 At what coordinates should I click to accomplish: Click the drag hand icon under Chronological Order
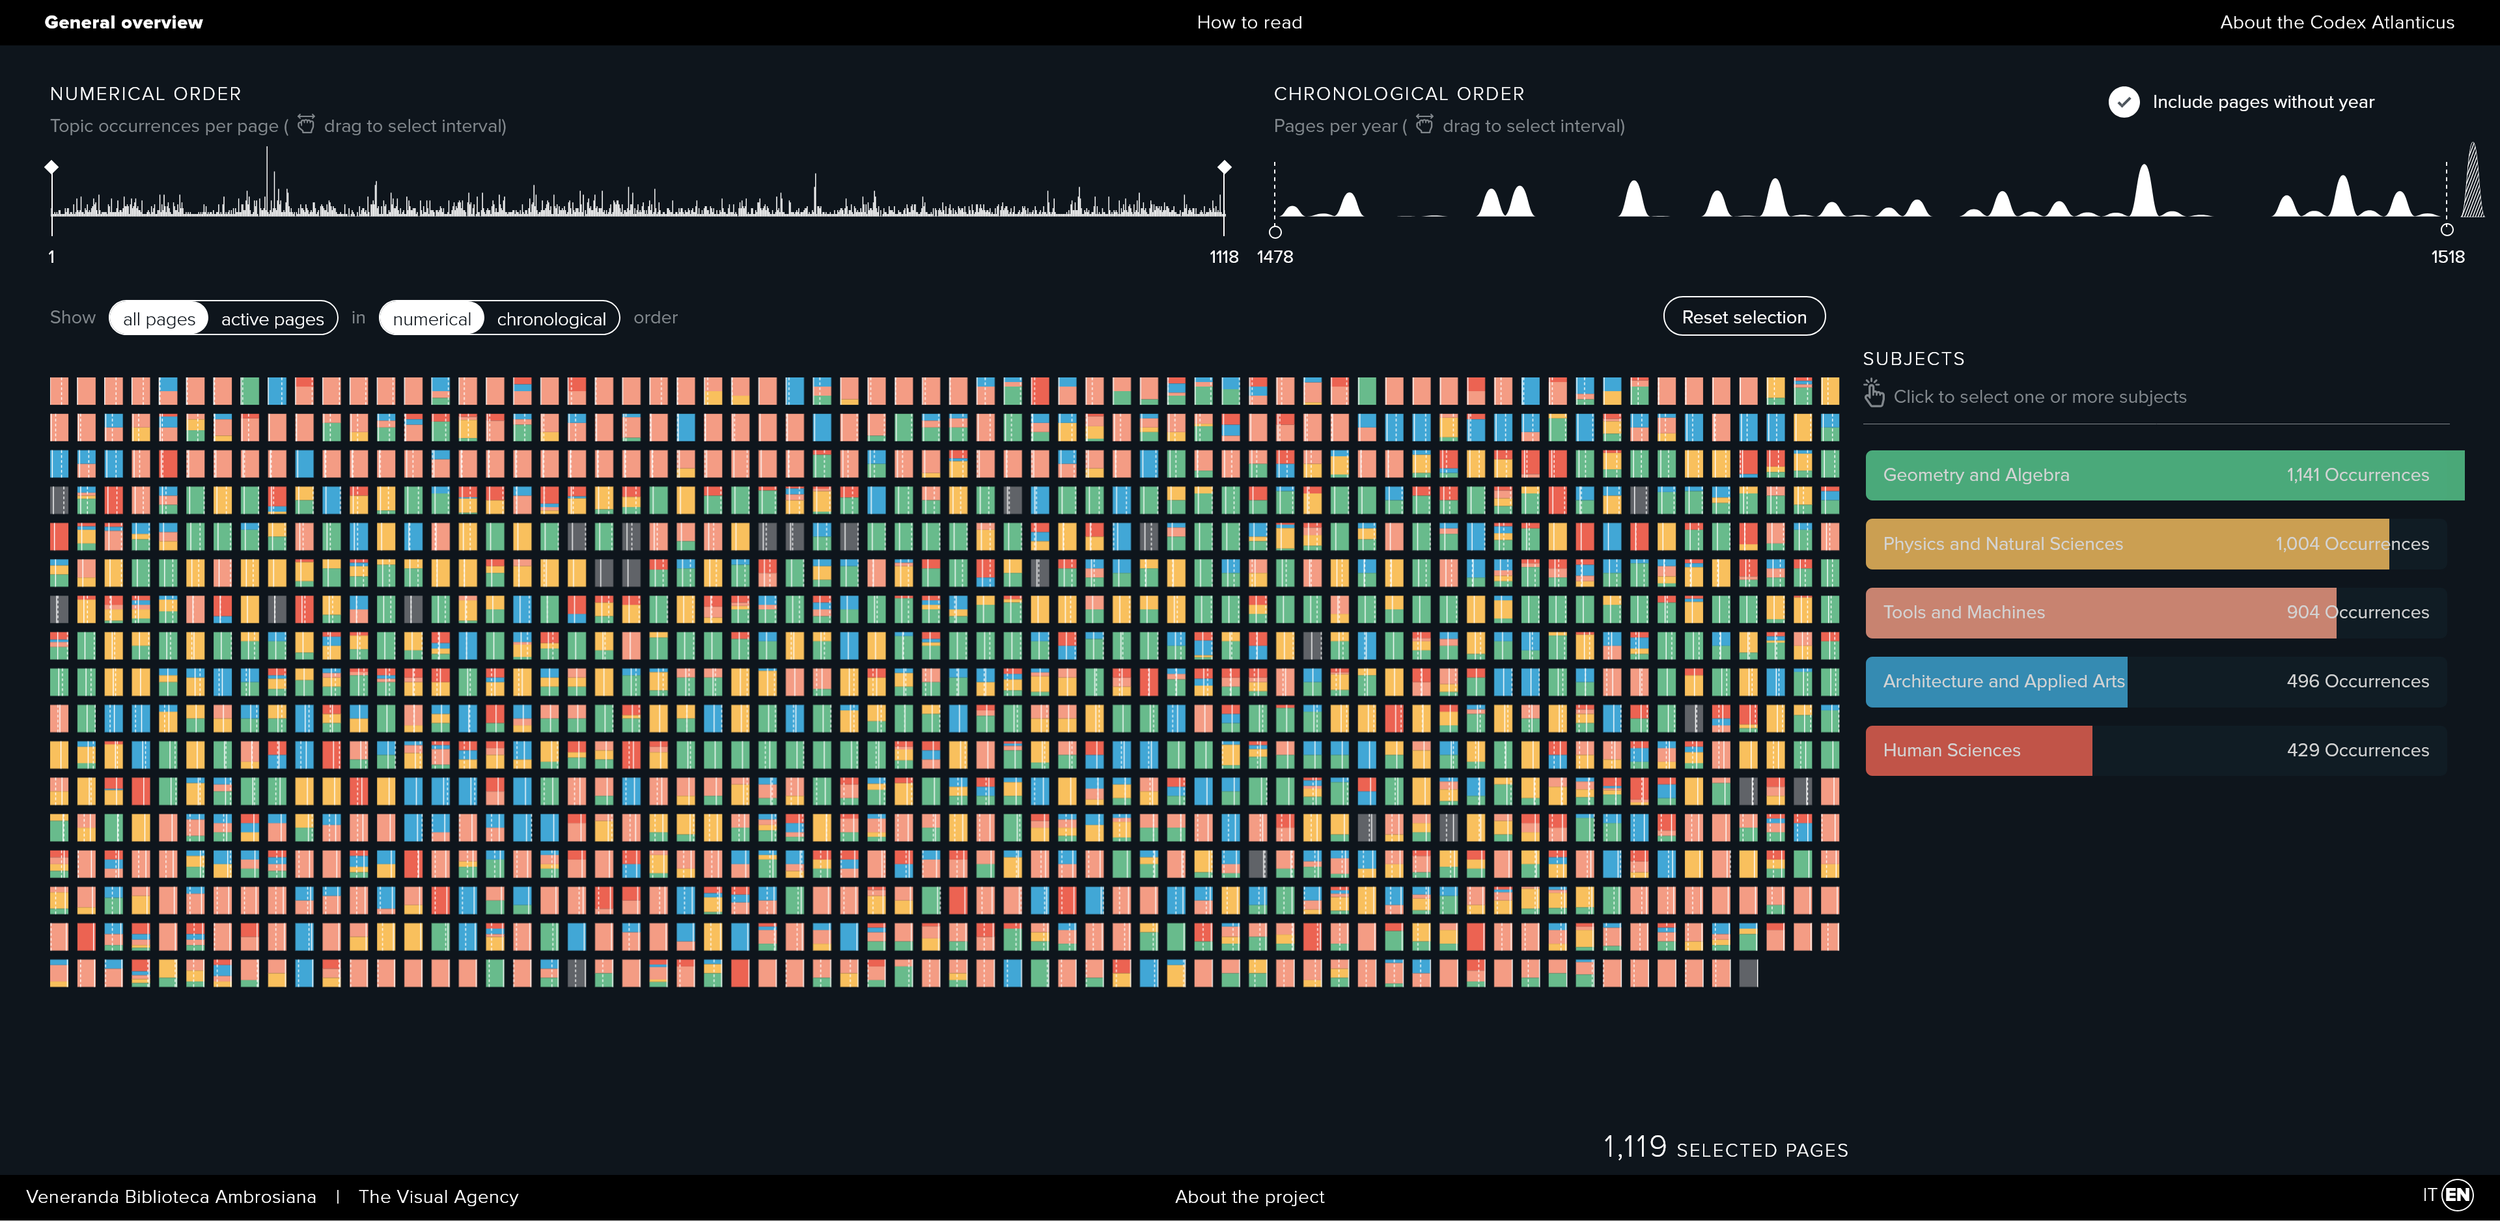pos(1424,124)
